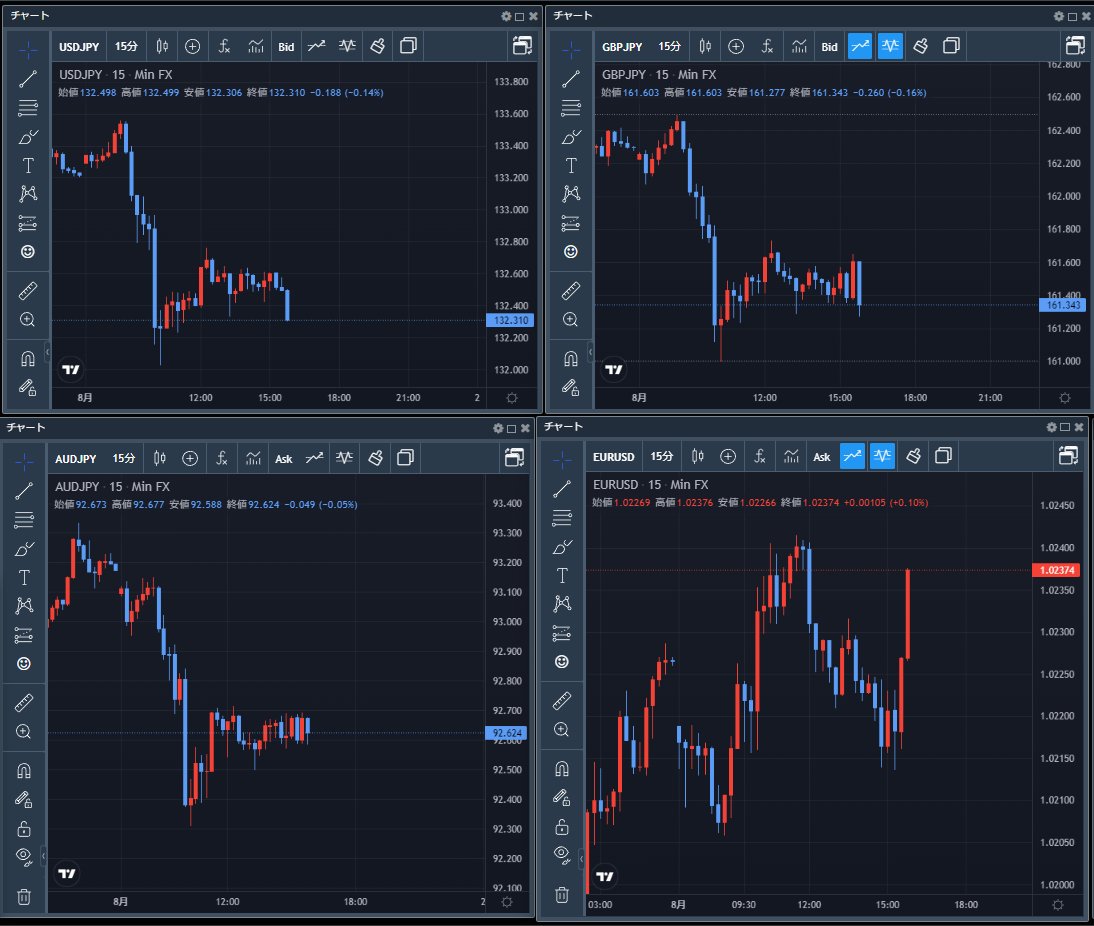Open candlestick style menu in AUDJPY toolbar
Image resolution: width=1094 pixels, height=926 pixels.
[160, 458]
